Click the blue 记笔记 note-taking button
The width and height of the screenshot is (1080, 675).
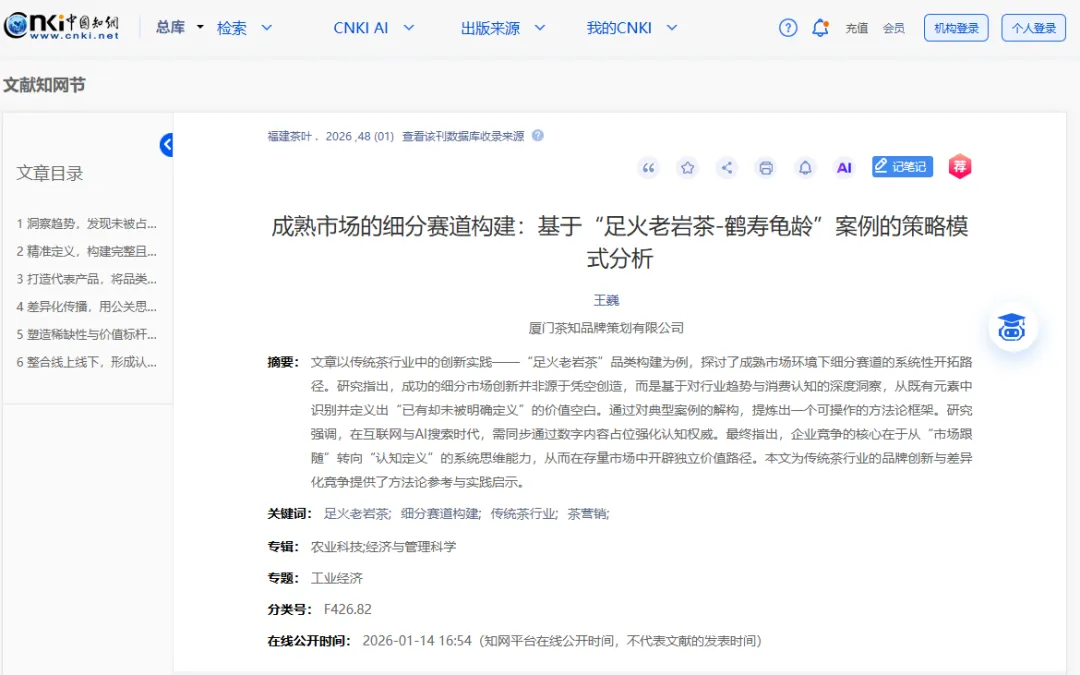901,167
